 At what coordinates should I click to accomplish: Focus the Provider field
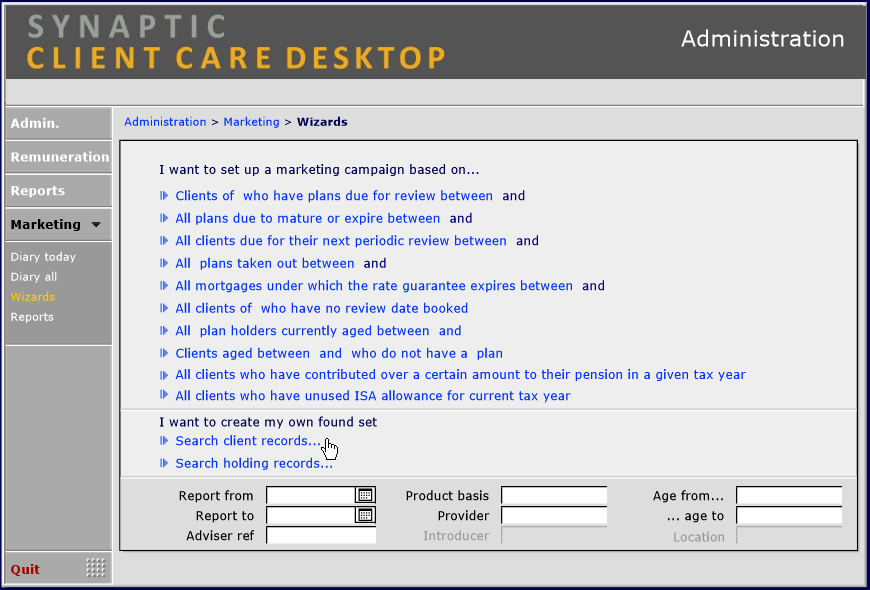(554, 515)
